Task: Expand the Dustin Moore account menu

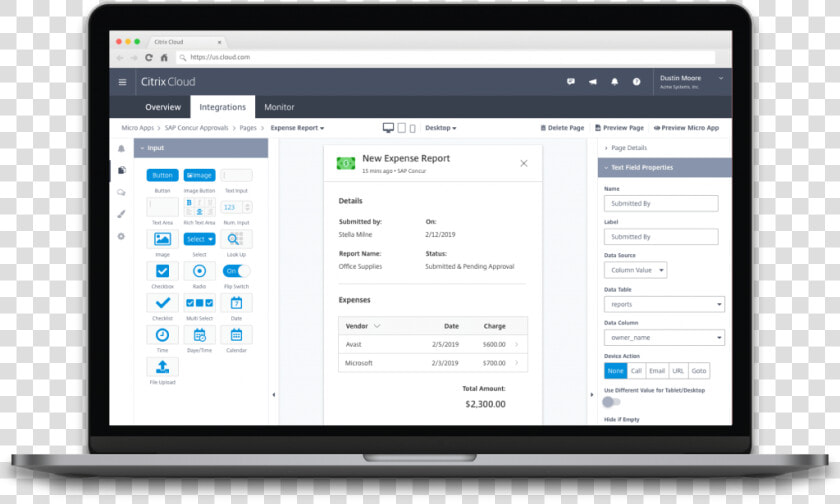Action: 692,81
